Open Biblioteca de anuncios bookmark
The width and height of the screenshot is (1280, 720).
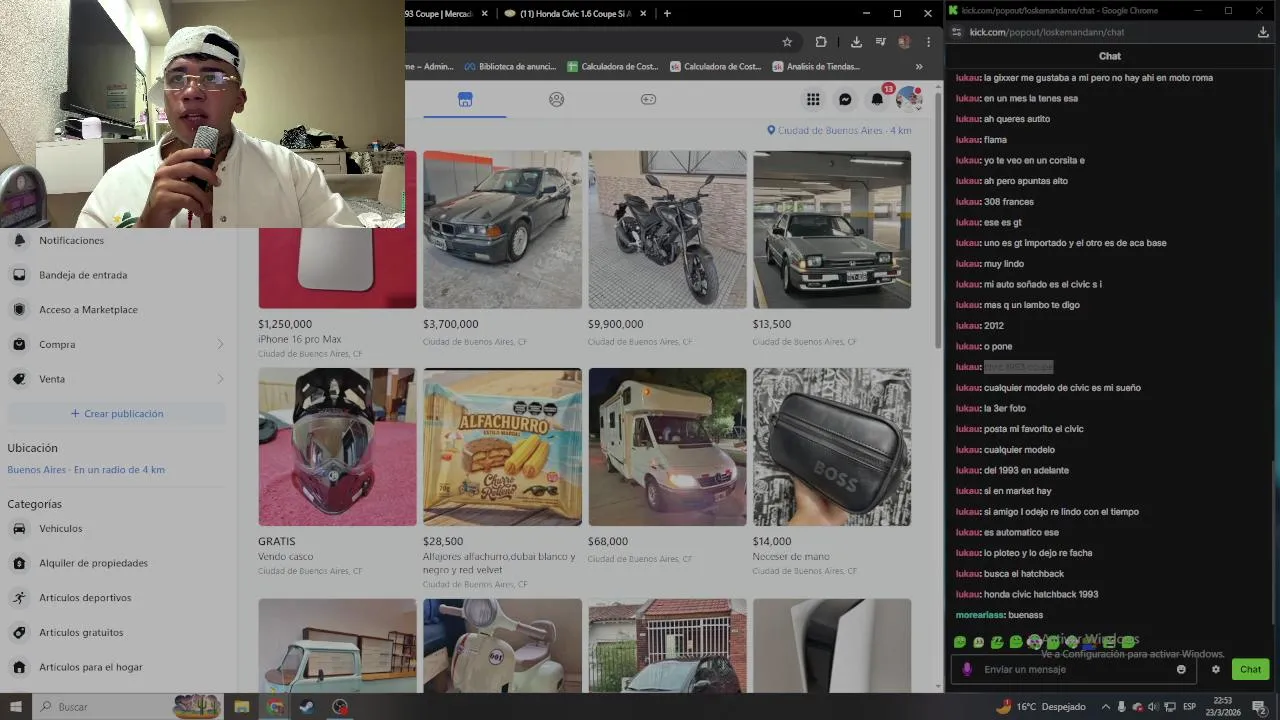click(510, 67)
